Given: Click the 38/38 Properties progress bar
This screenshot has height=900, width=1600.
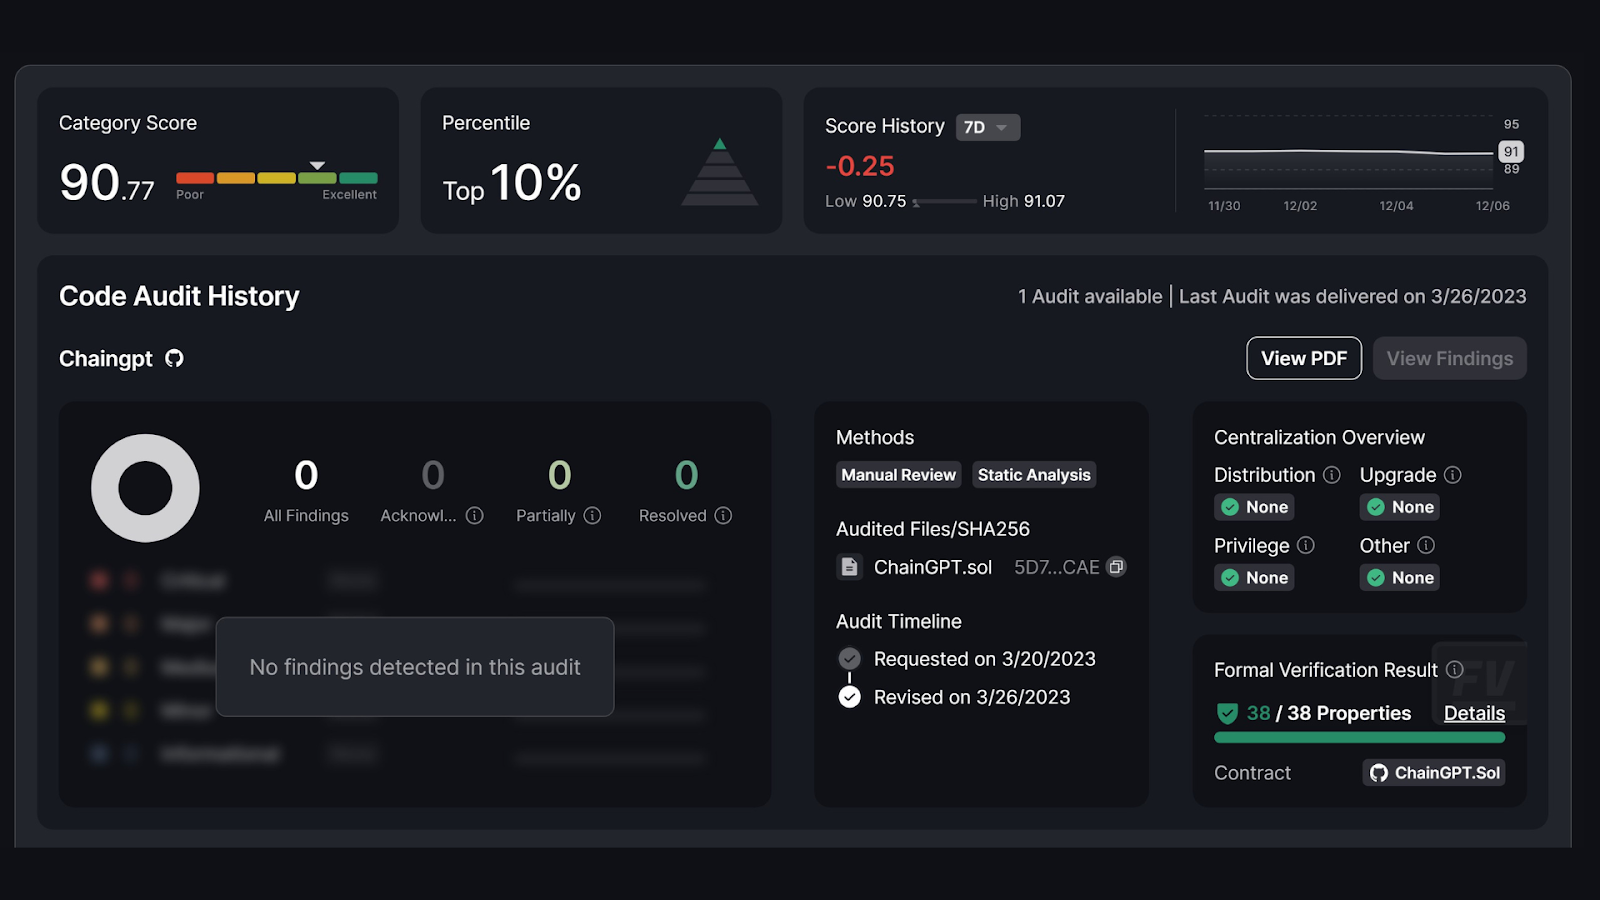Looking at the screenshot, I should pyautogui.click(x=1358, y=737).
